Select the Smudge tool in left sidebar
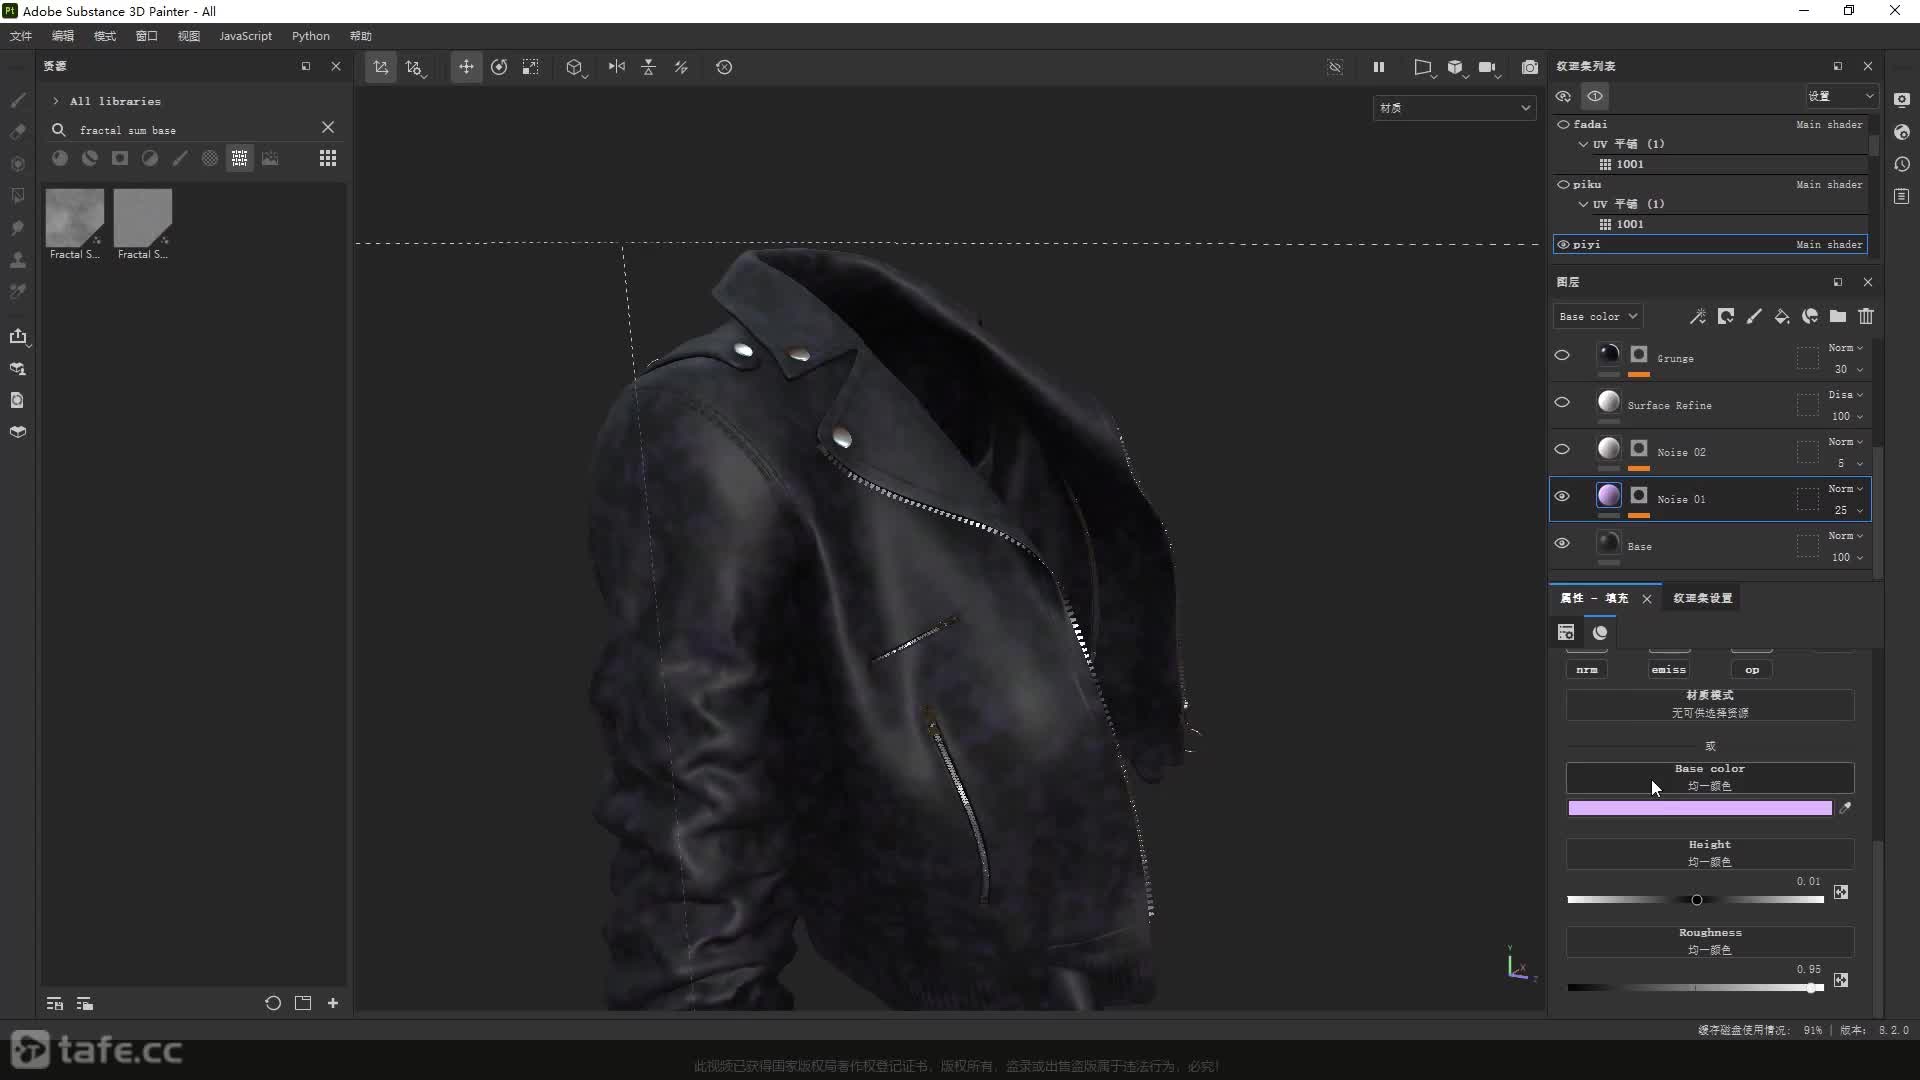 [x=18, y=228]
